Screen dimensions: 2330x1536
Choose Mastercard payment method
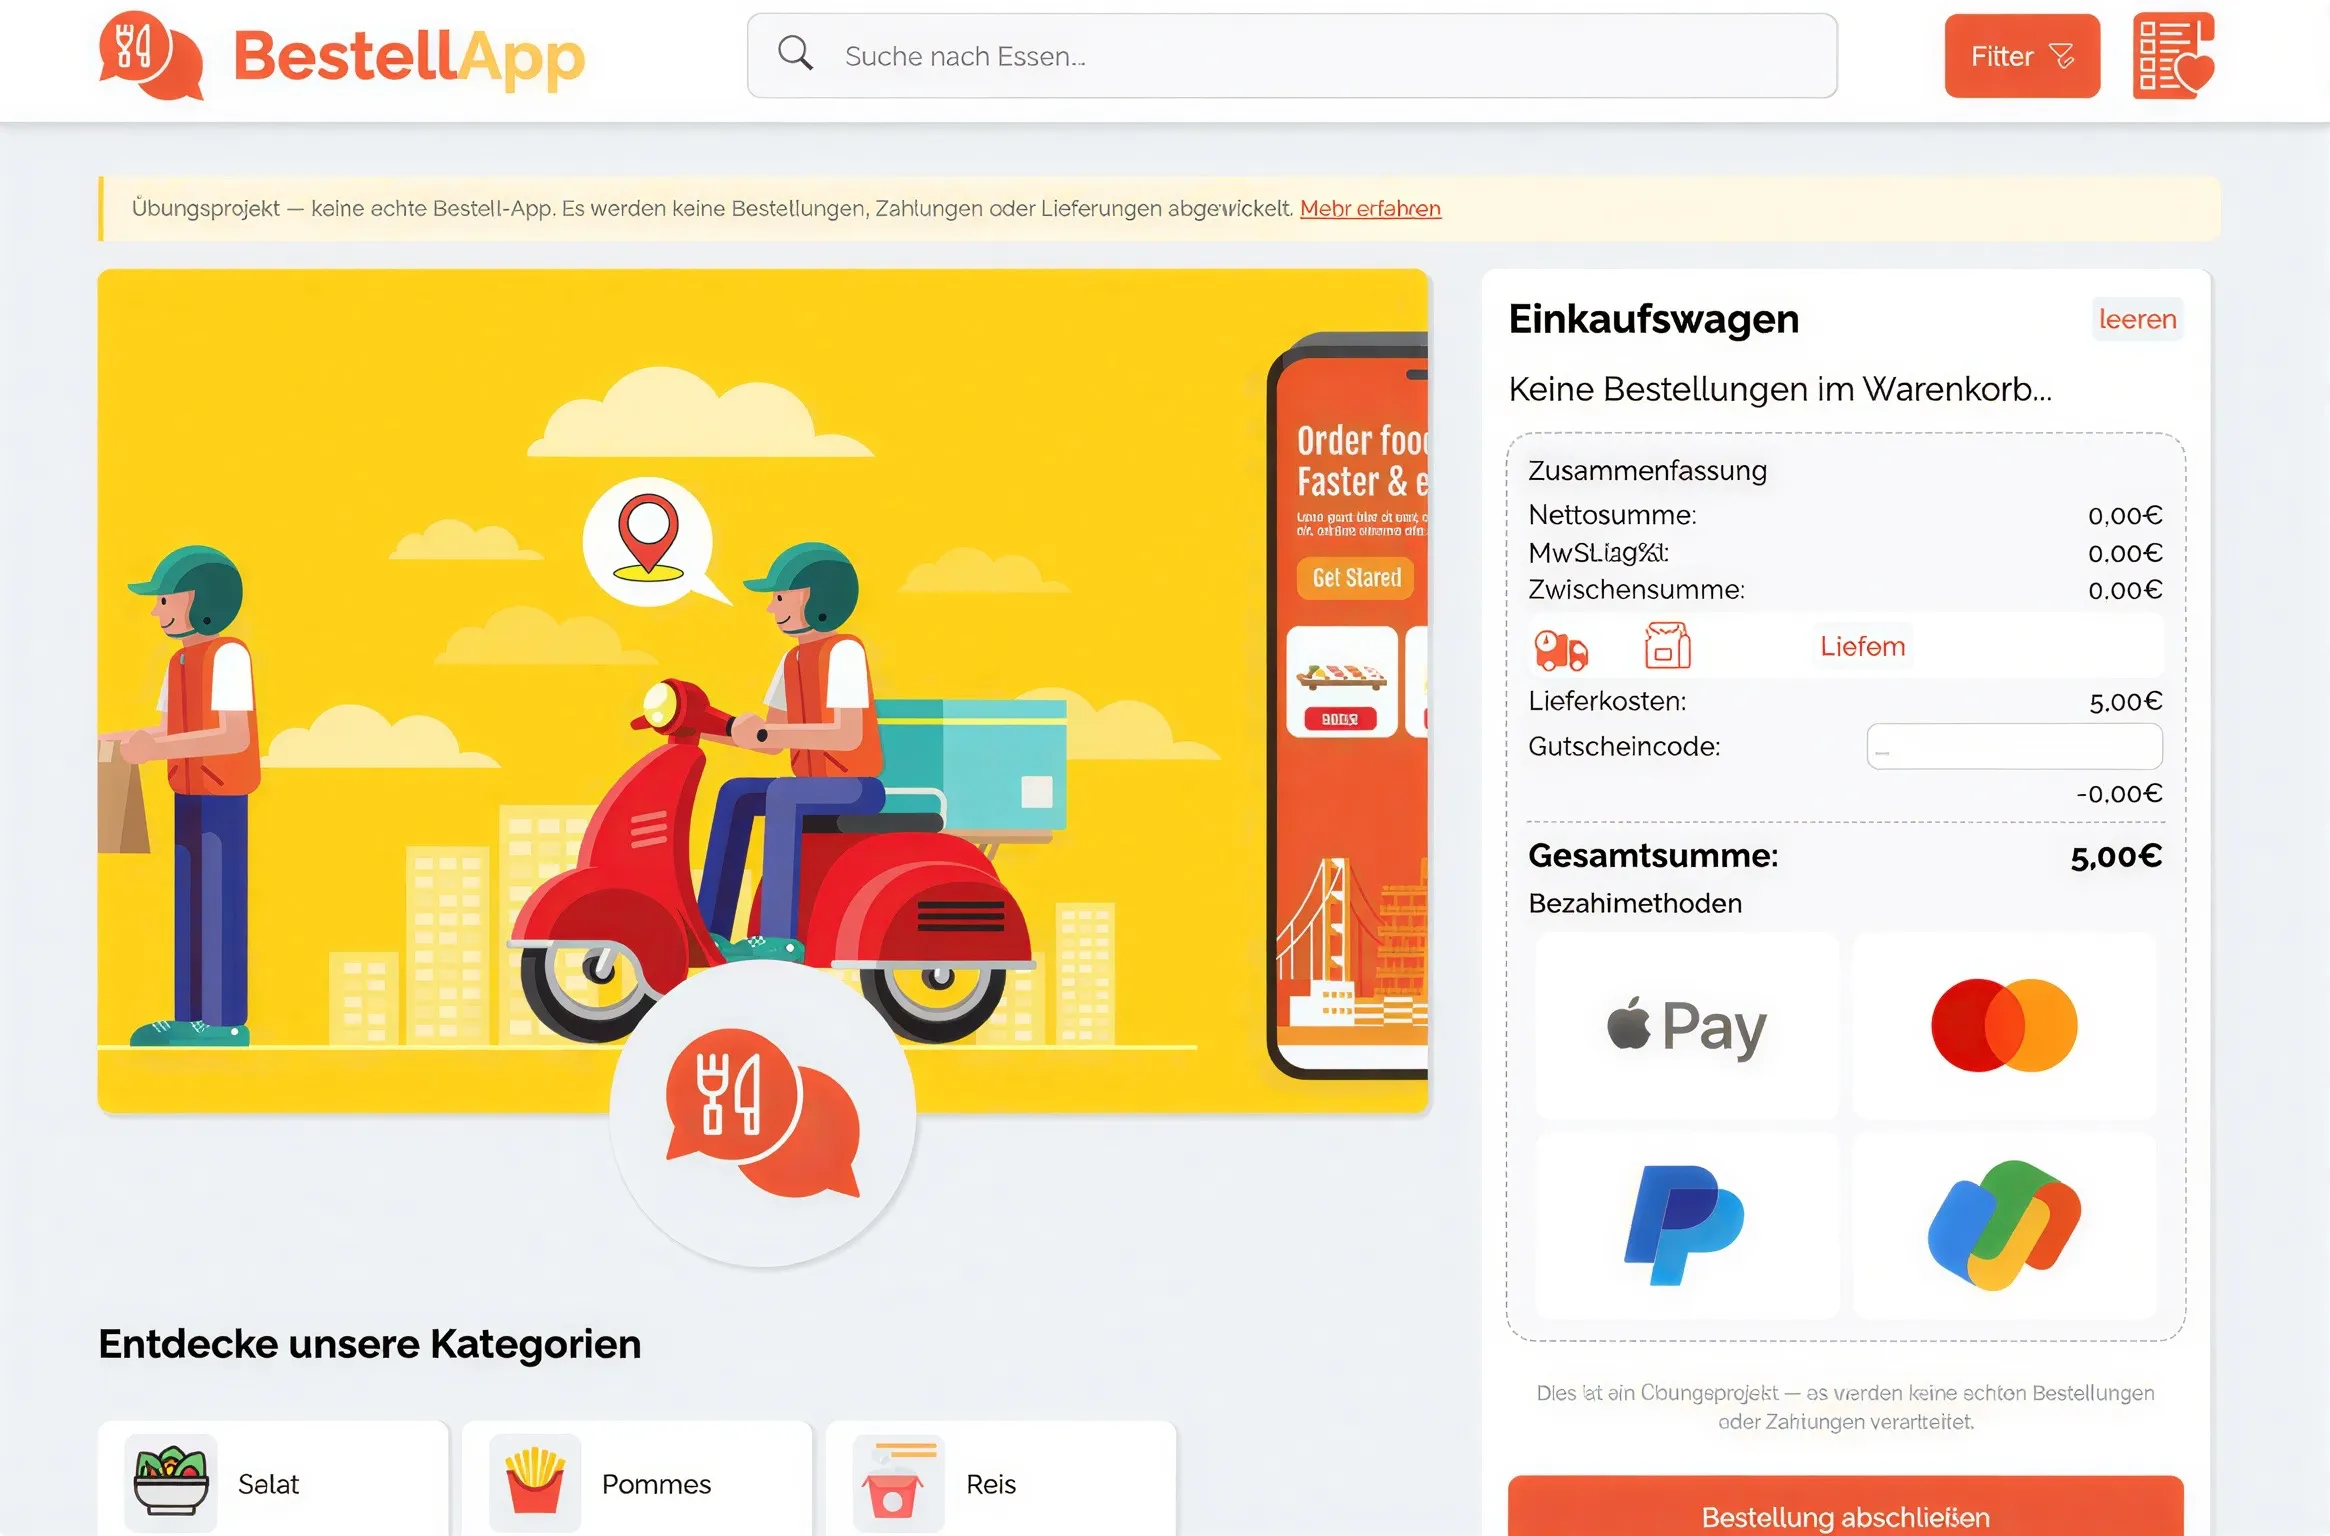tap(2004, 1026)
